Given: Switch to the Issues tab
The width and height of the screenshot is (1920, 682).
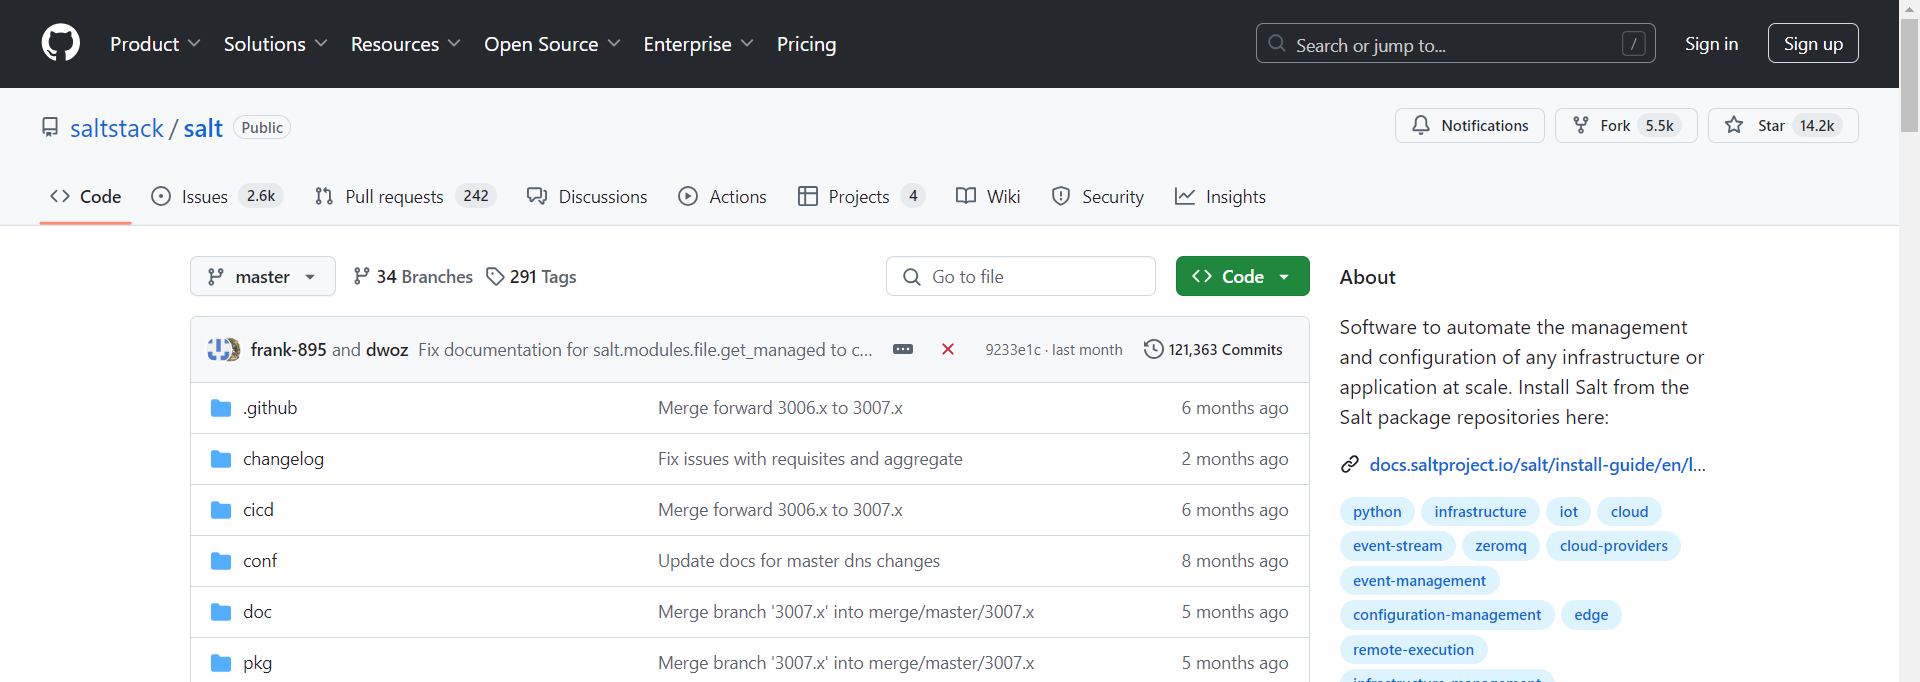Looking at the screenshot, I should (x=217, y=196).
